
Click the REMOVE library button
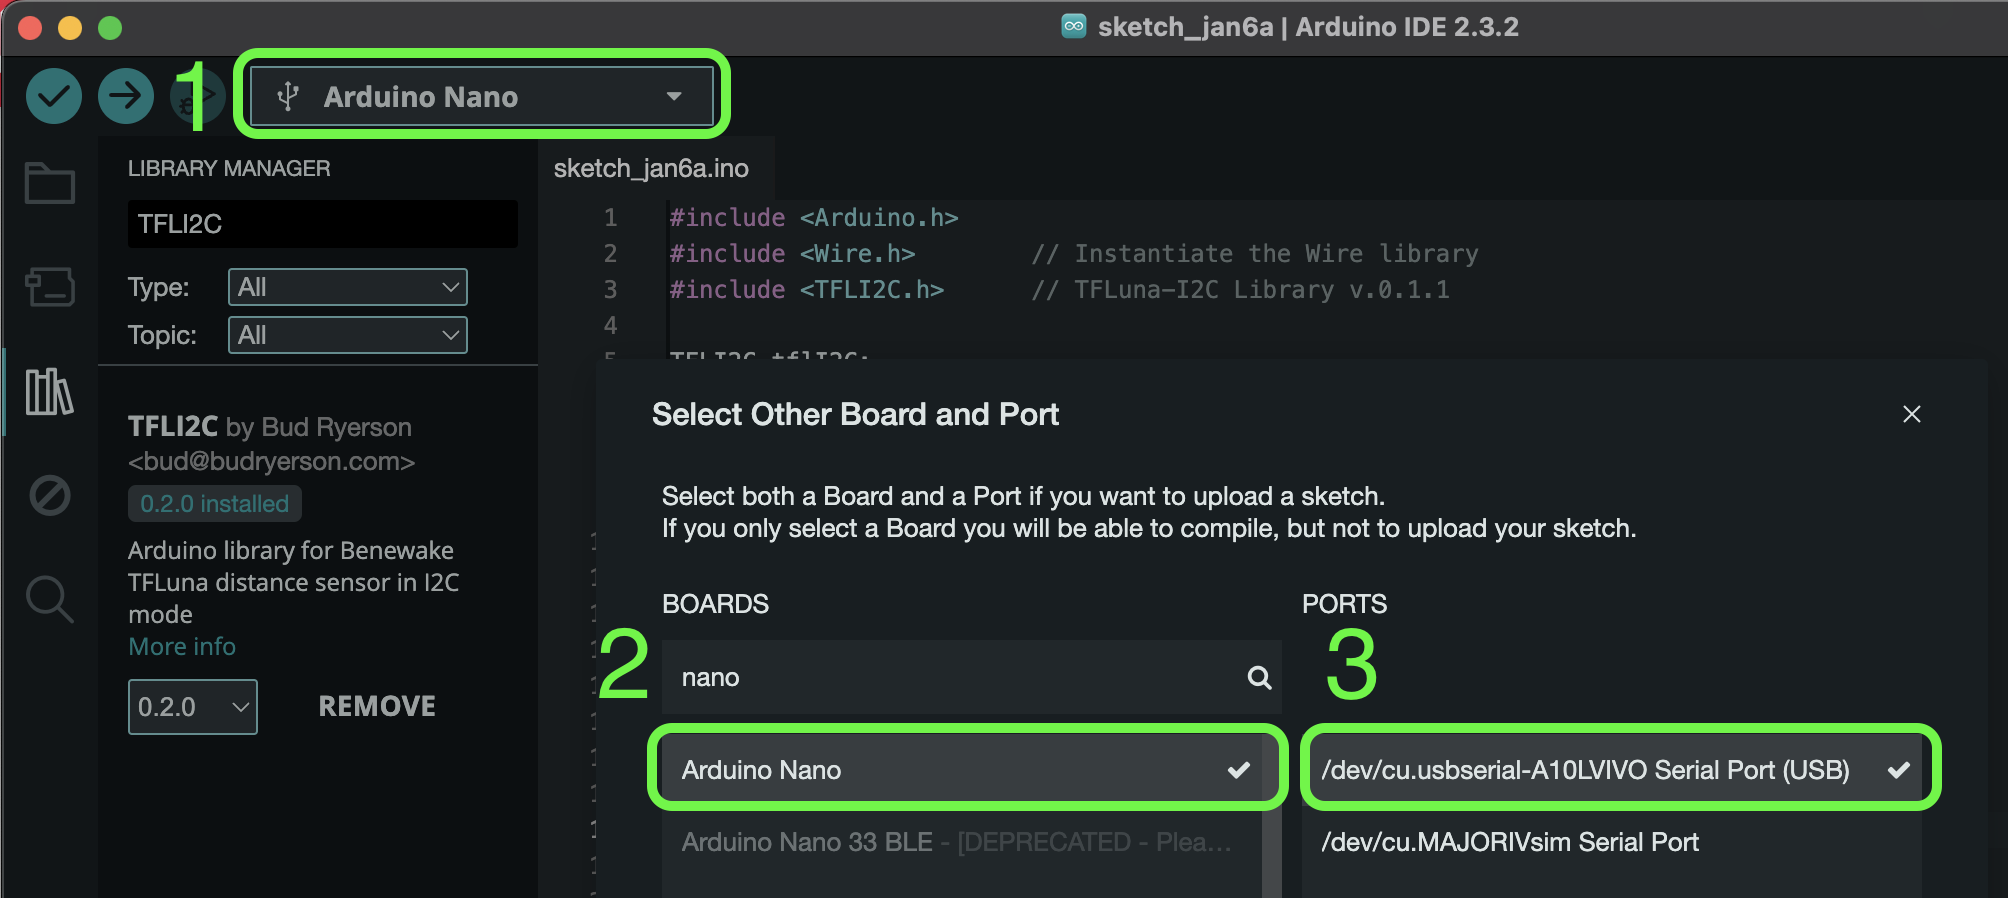[377, 706]
